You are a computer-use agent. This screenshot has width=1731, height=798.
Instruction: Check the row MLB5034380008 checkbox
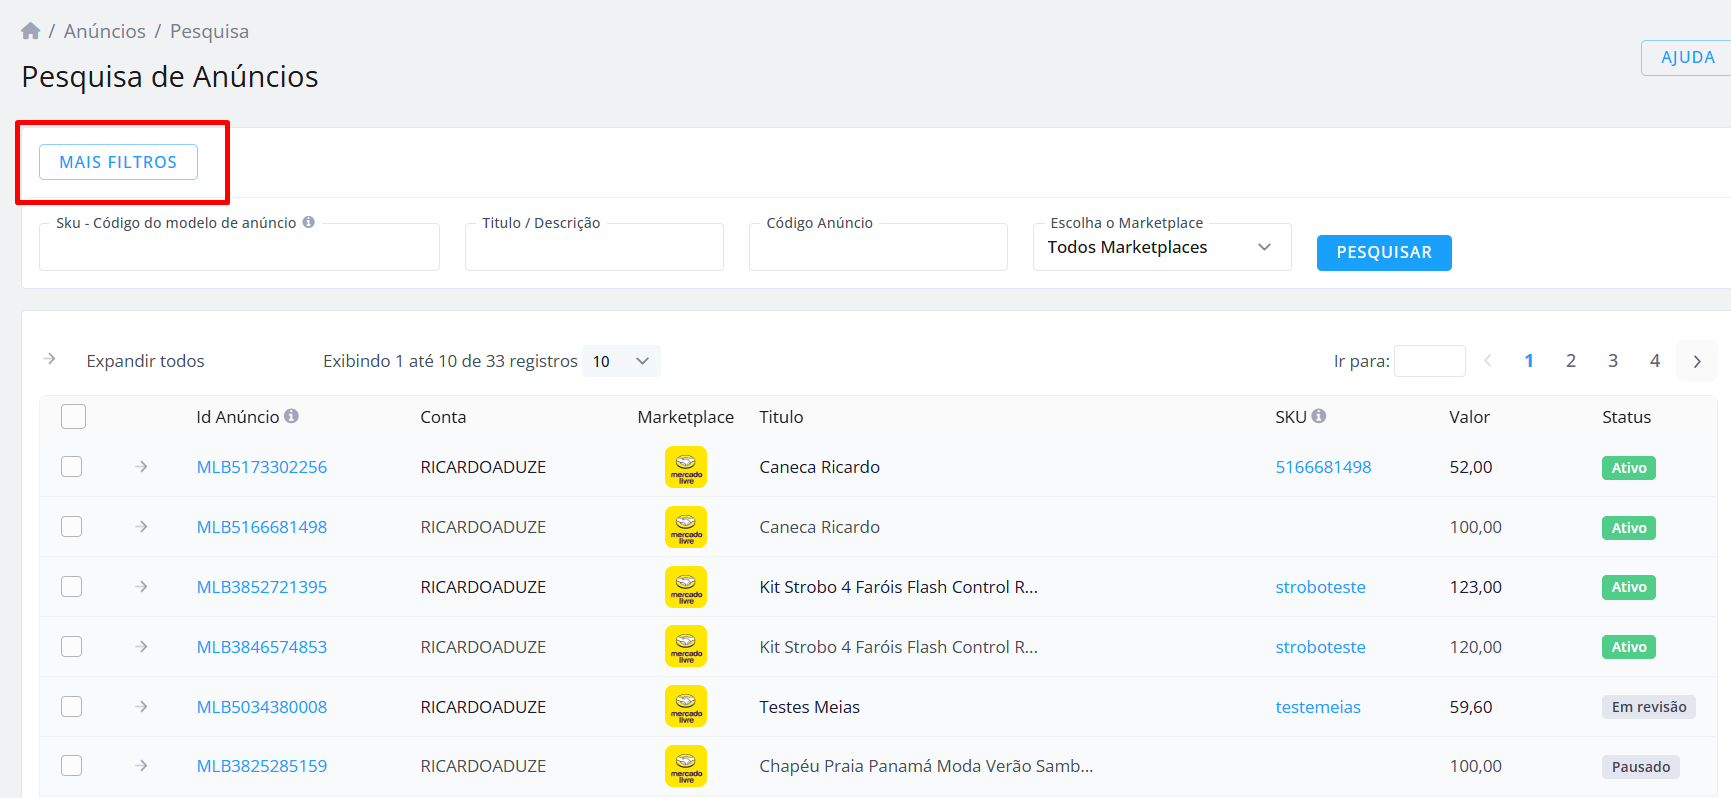pyautogui.click(x=72, y=707)
